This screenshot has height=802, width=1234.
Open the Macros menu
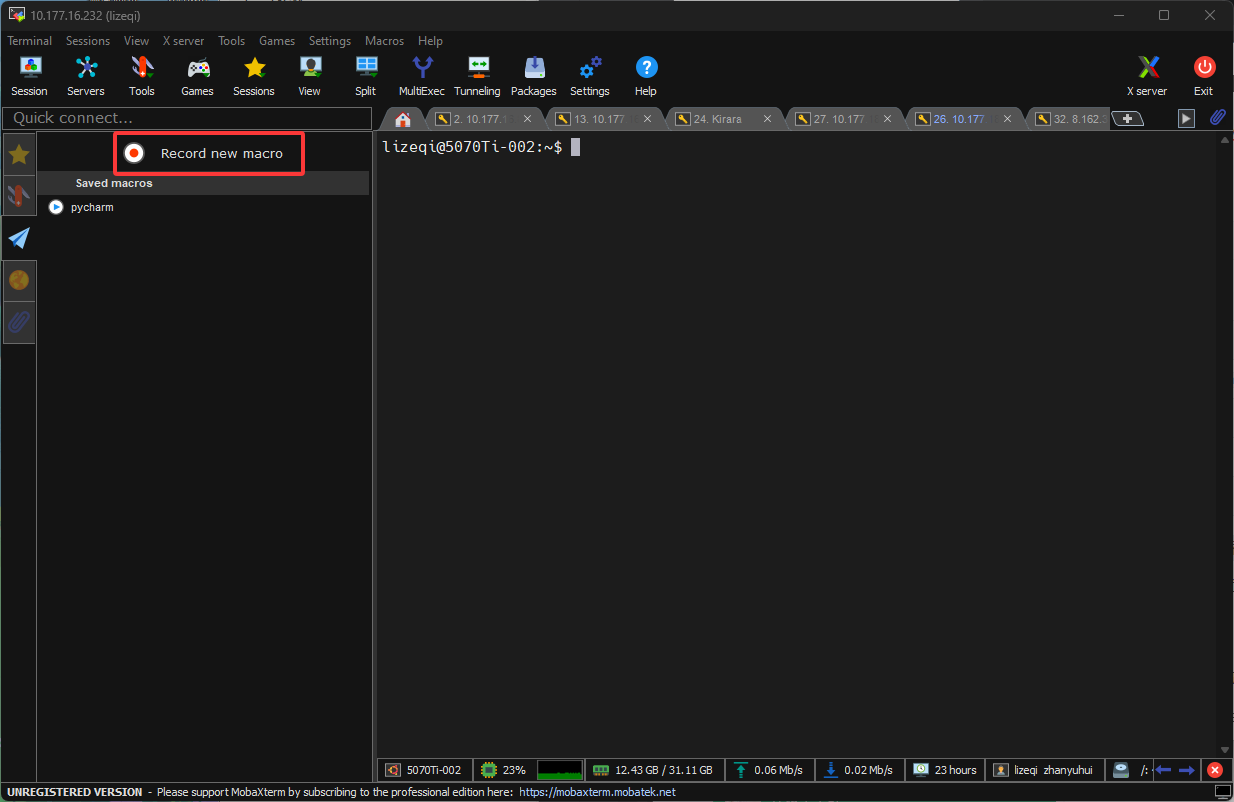pyautogui.click(x=384, y=41)
